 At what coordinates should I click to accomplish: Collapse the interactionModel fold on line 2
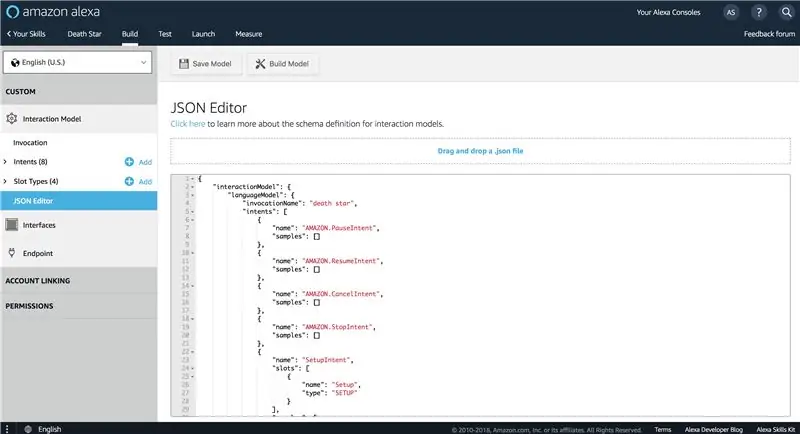[193, 187]
